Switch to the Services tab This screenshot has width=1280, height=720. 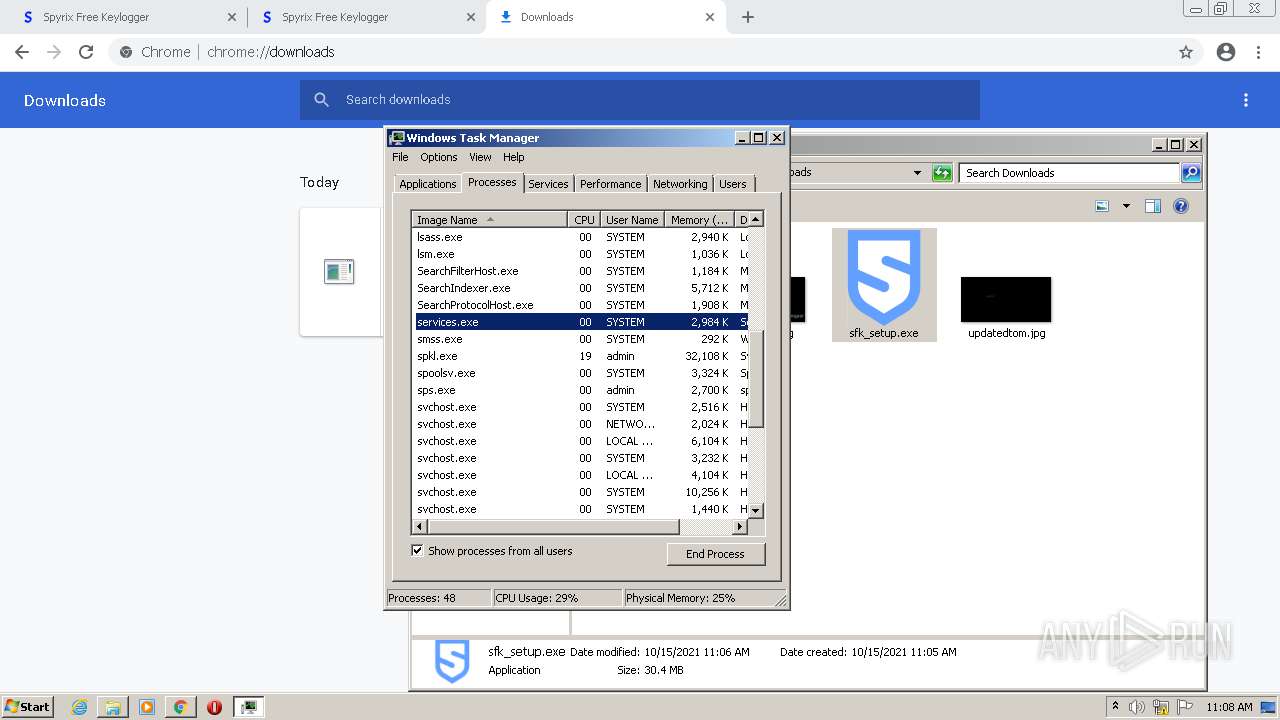[548, 184]
